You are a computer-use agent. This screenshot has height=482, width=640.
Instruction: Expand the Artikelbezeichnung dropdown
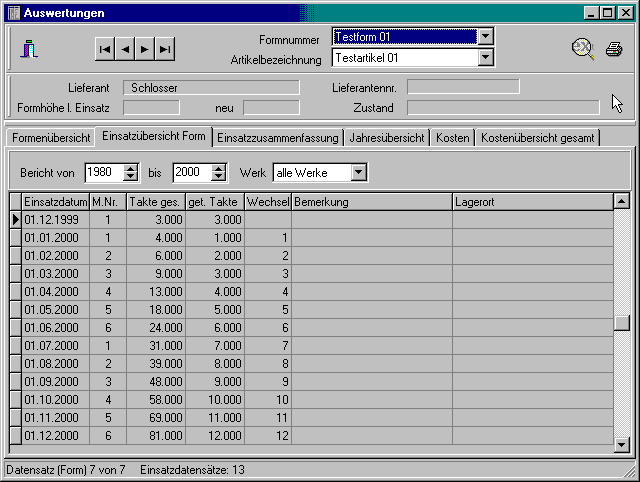pos(486,58)
